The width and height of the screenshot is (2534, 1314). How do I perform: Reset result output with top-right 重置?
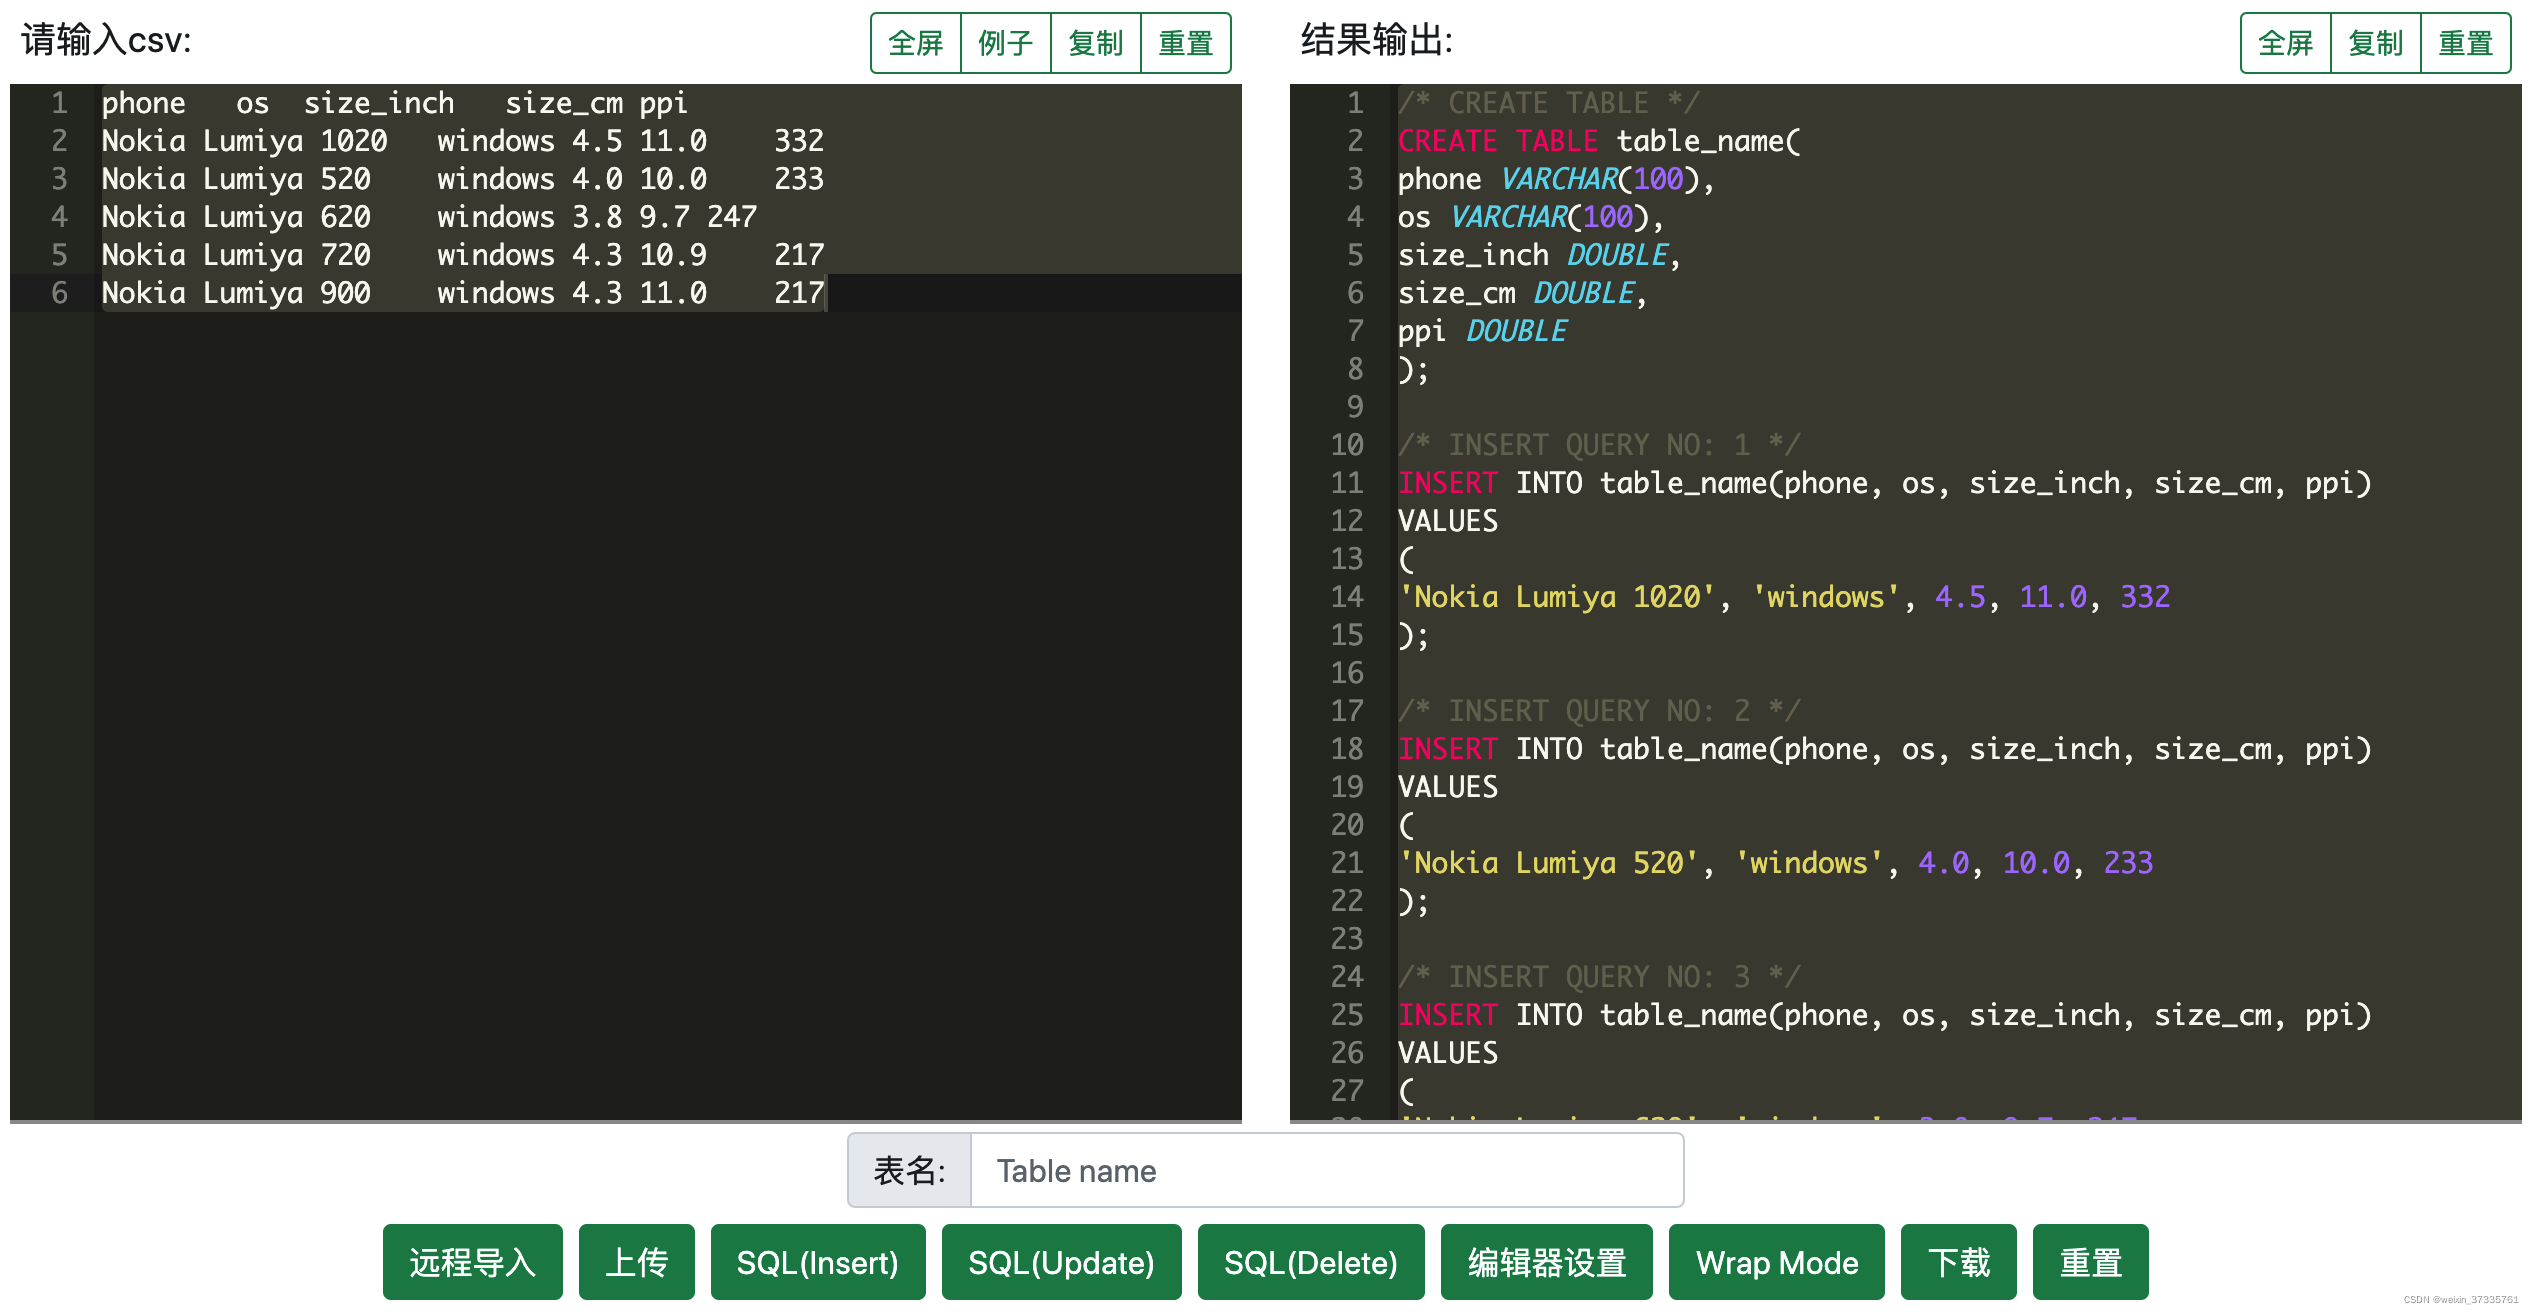[x=2465, y=43]
